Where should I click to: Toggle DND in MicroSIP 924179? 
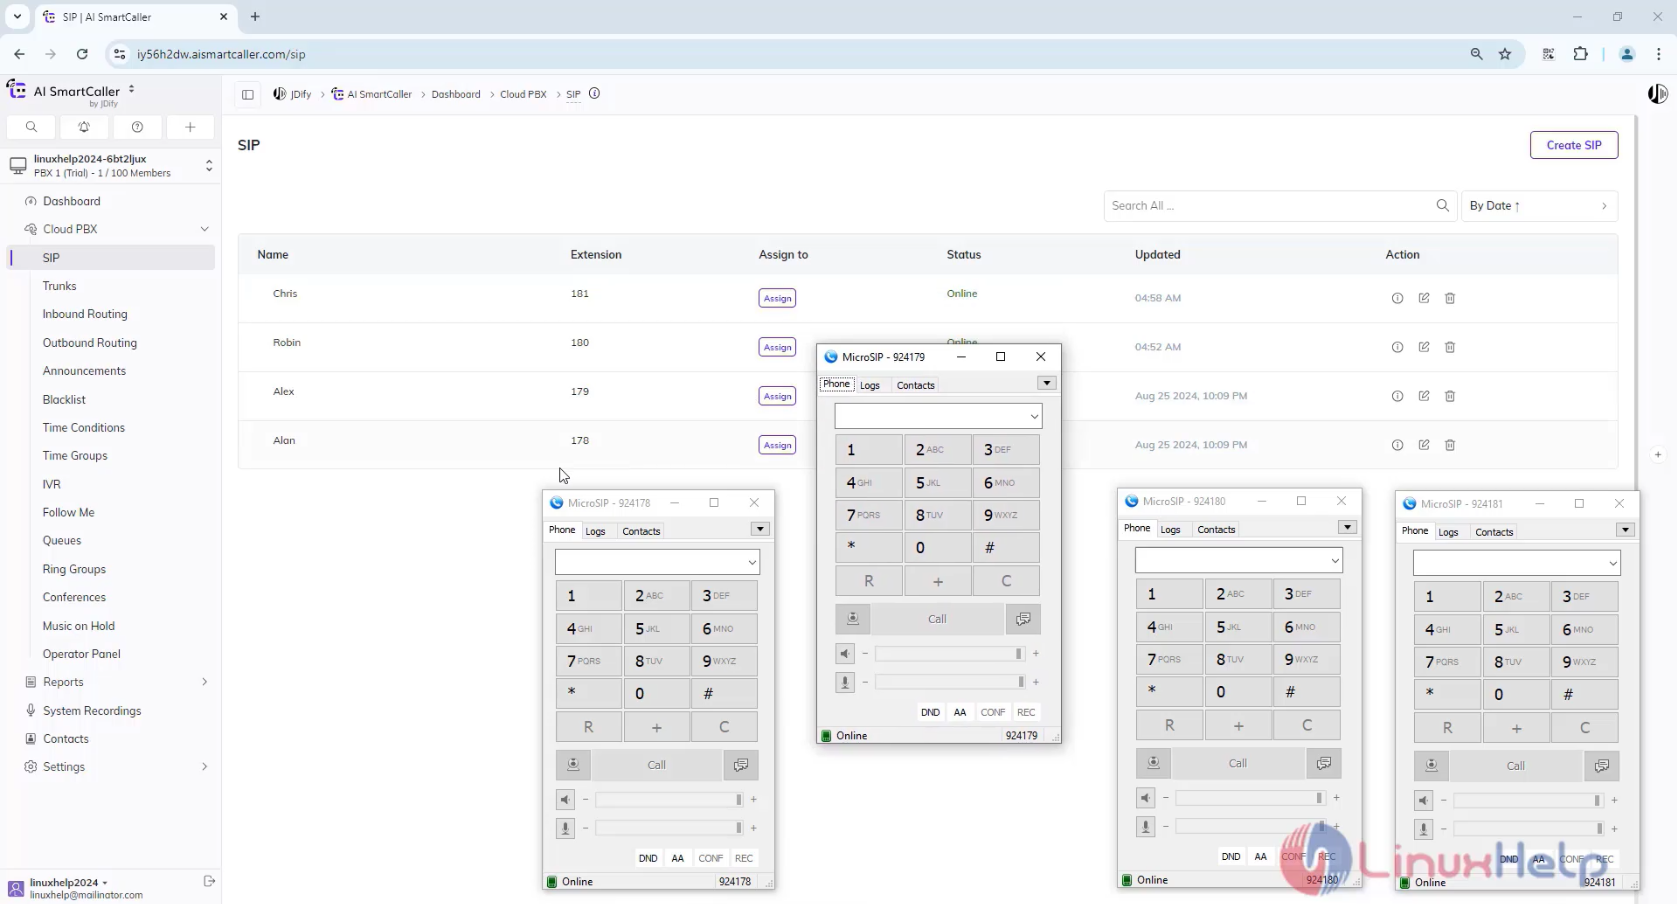[x=930, y=712]
